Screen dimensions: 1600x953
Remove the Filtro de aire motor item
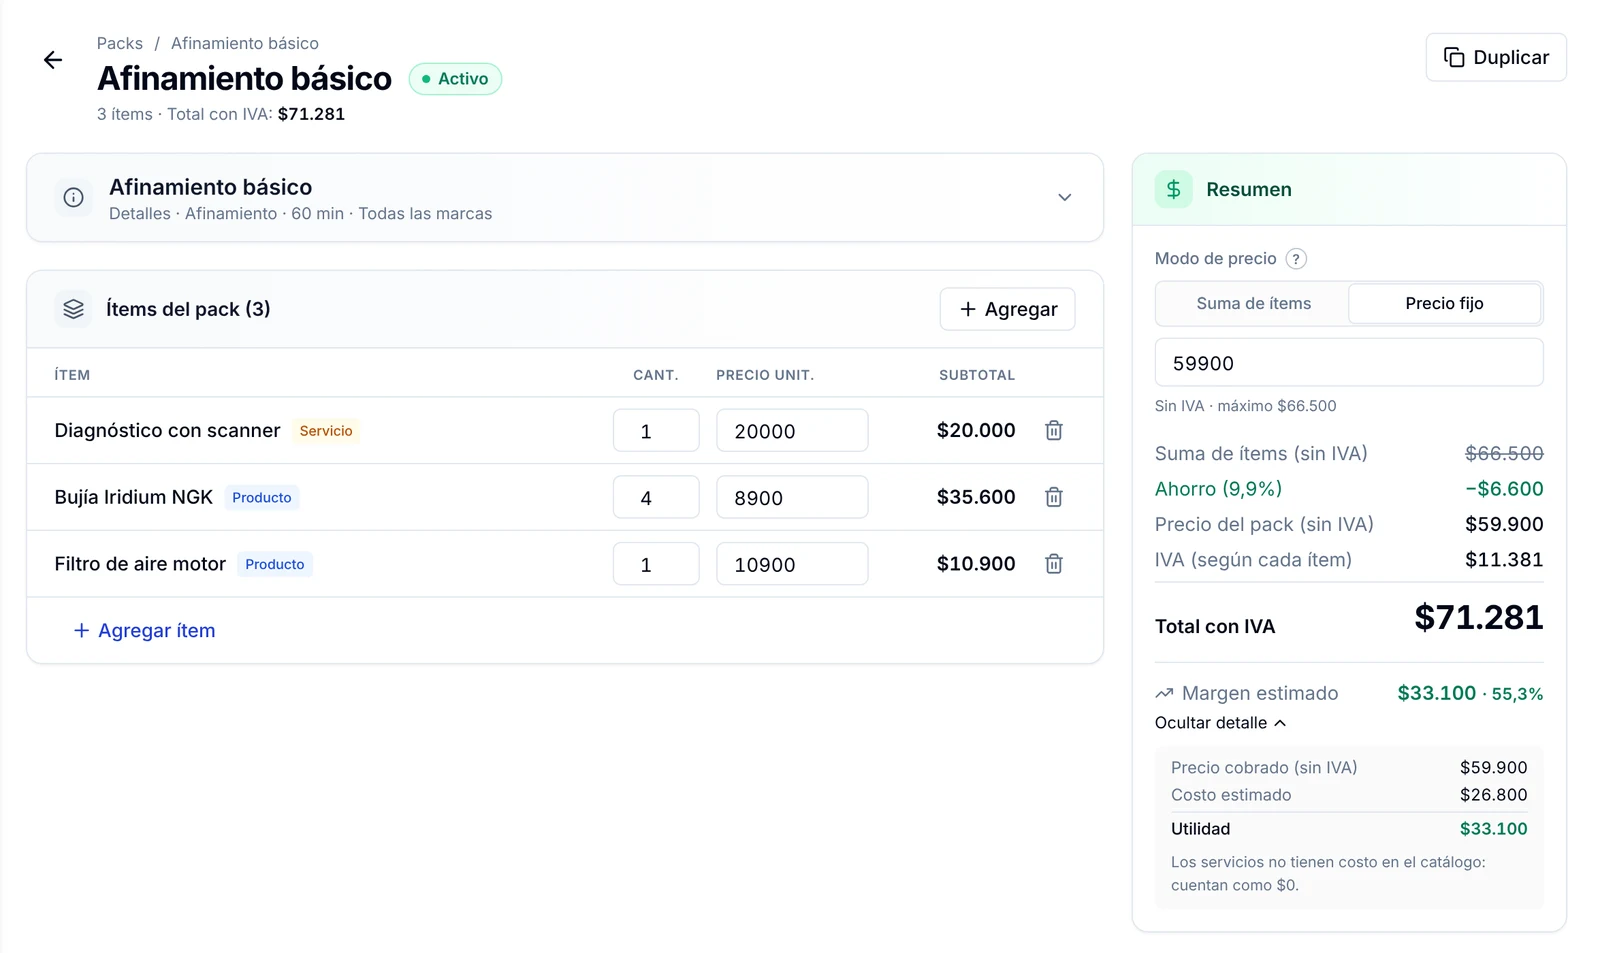pos(1054,564)
